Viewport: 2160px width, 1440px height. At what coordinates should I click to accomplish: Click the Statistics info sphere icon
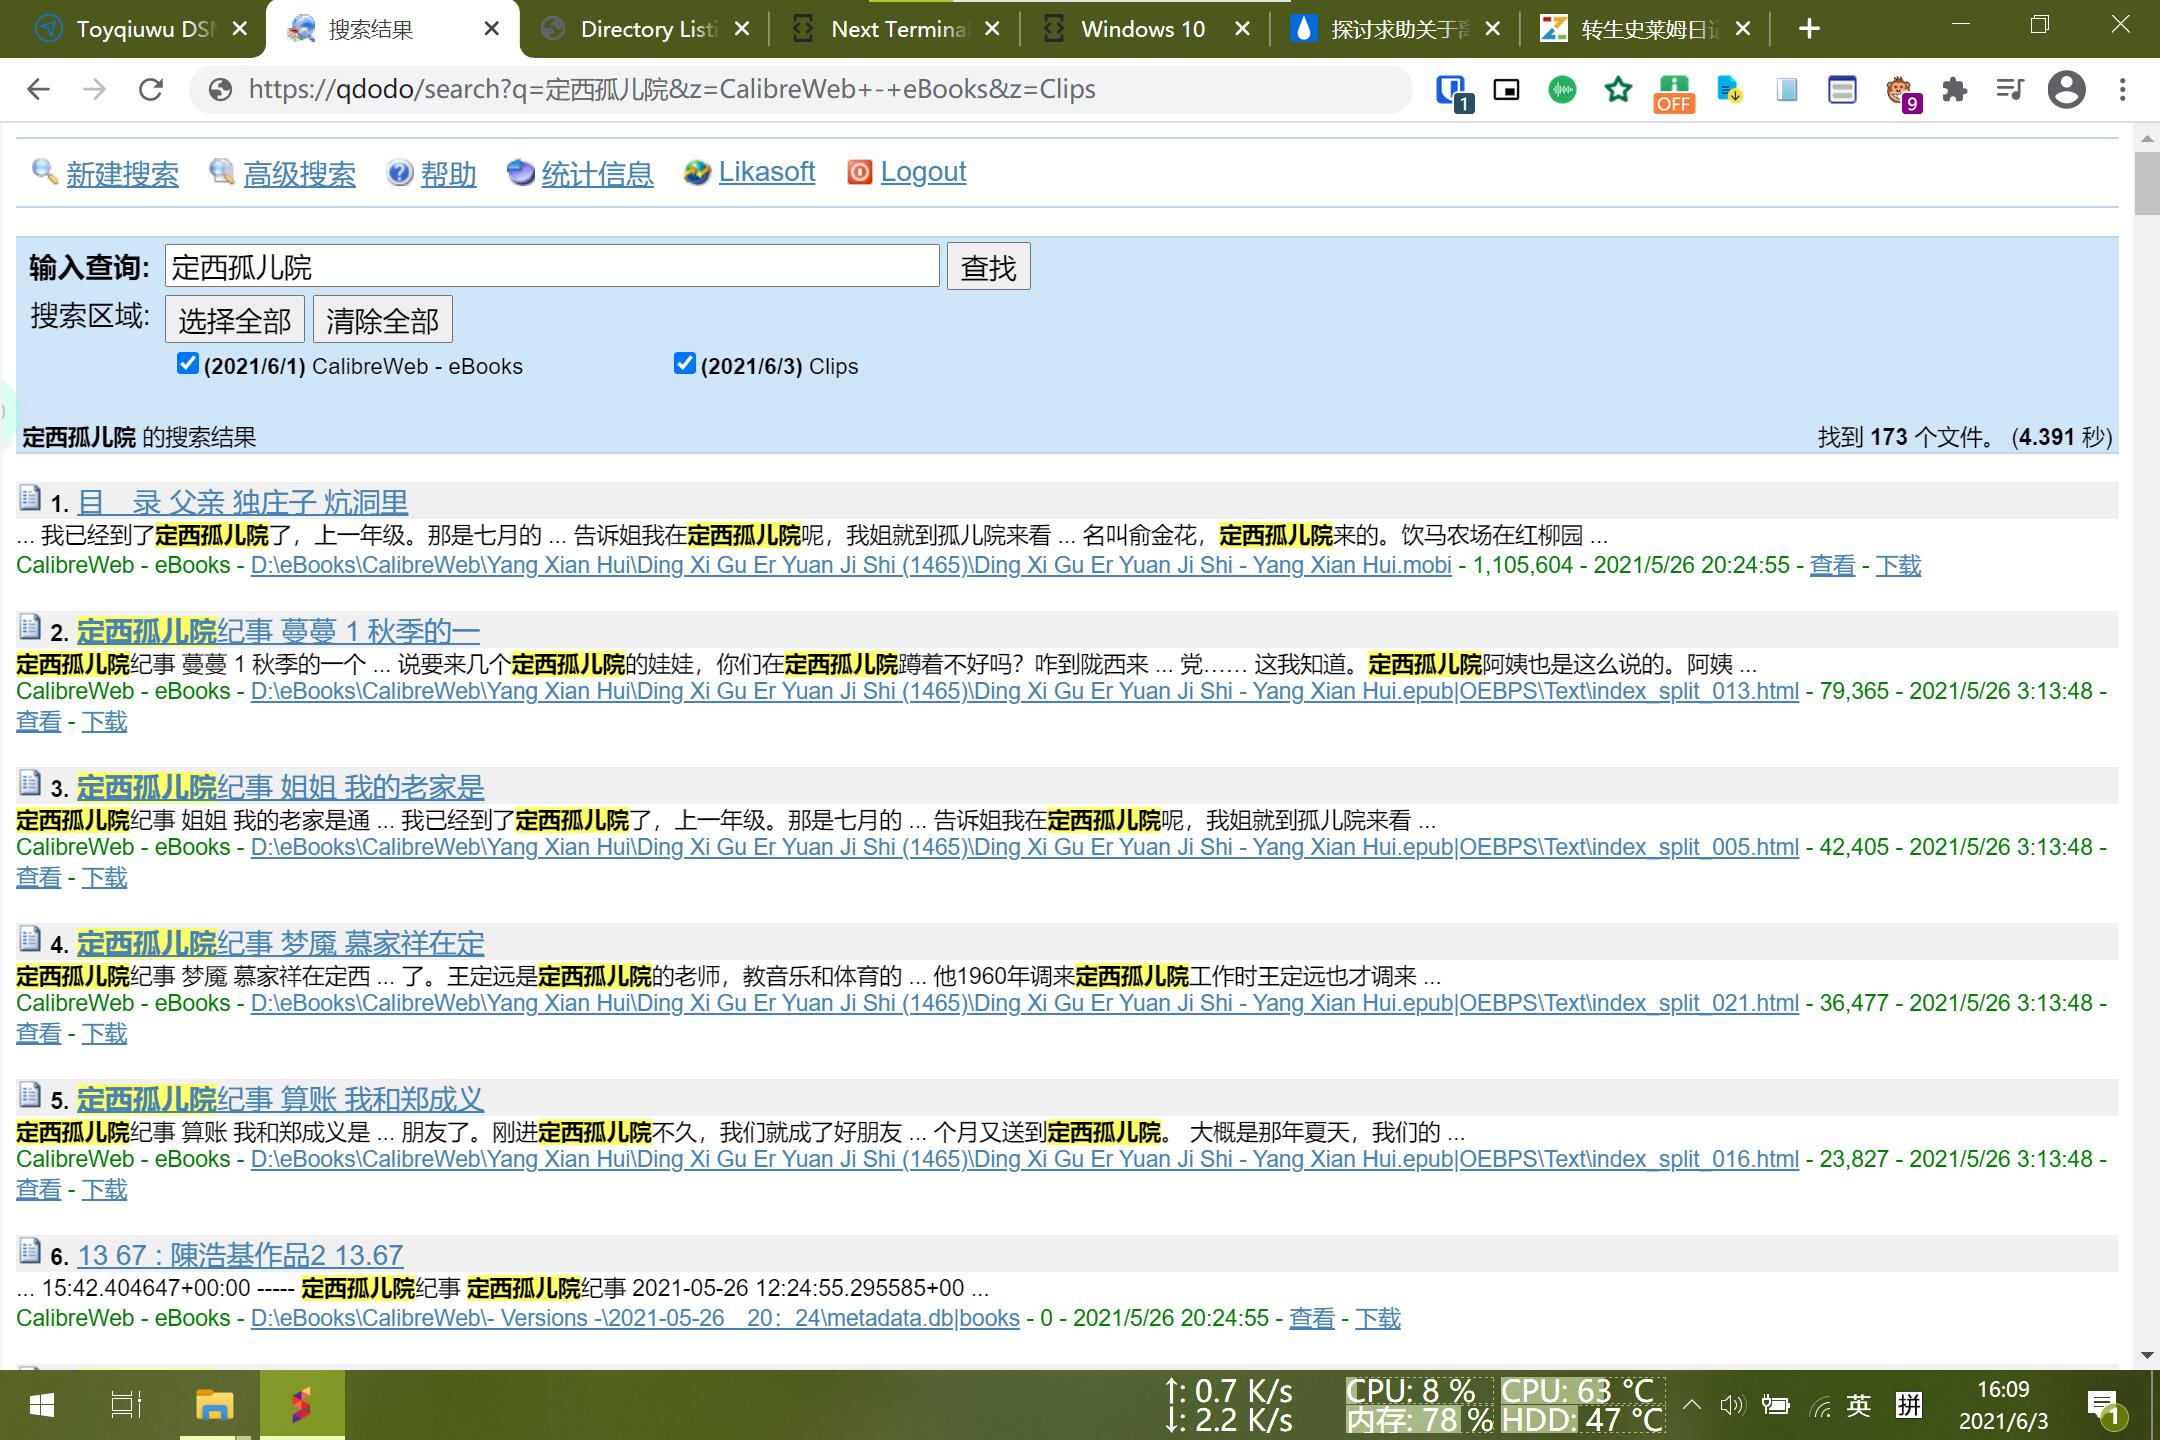520,172
